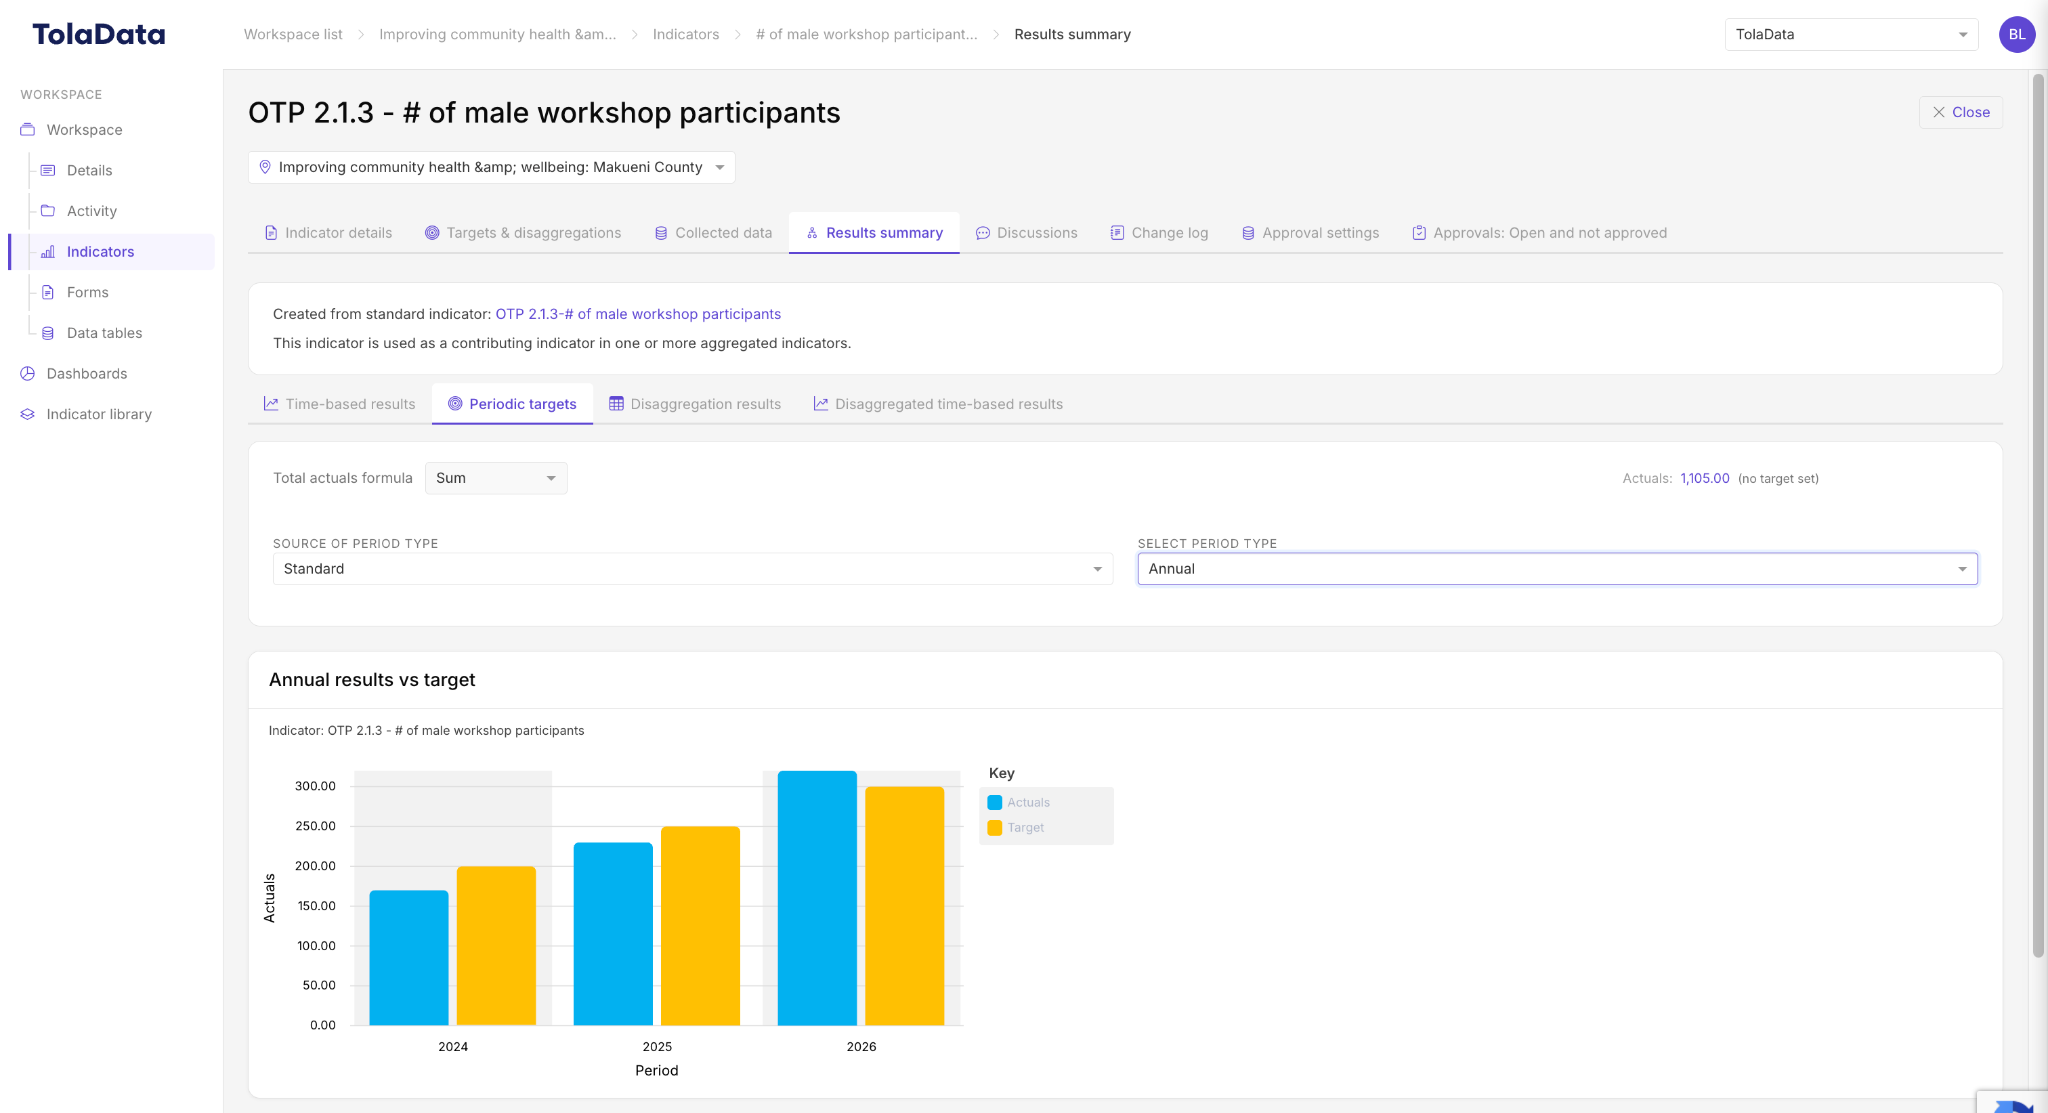Image resolution: width=2048 pixels, height=1113 pixels.
Task: Open the TolaData organization selector
Action: [x=1851, y=34]
